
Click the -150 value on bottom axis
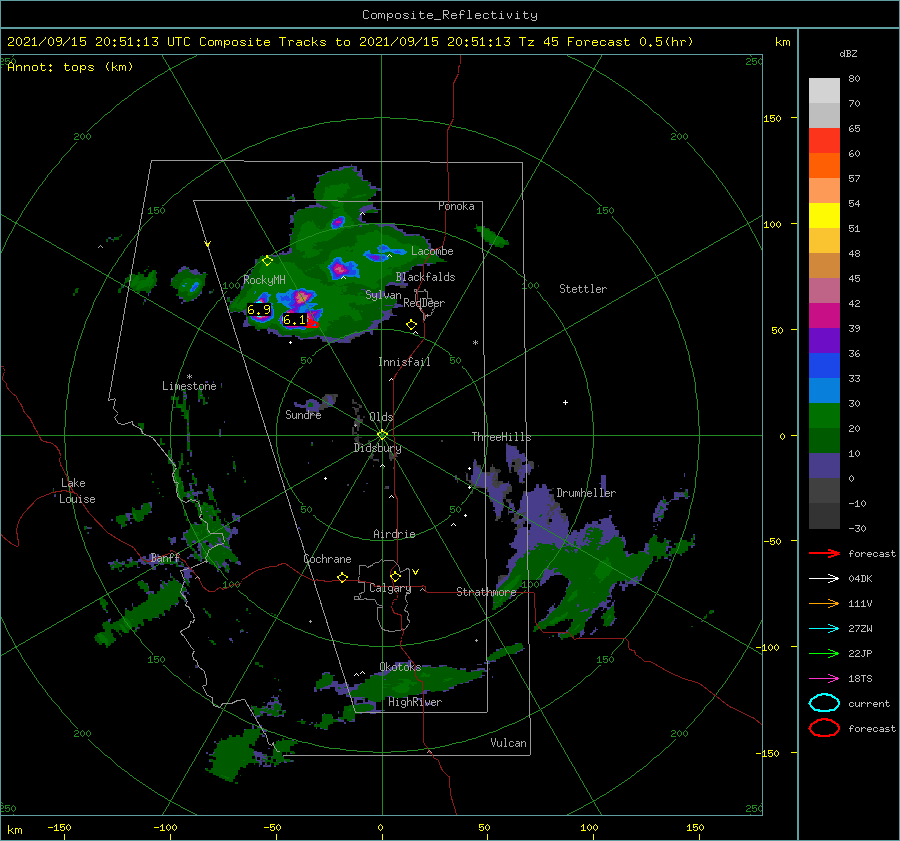[60, 827]
